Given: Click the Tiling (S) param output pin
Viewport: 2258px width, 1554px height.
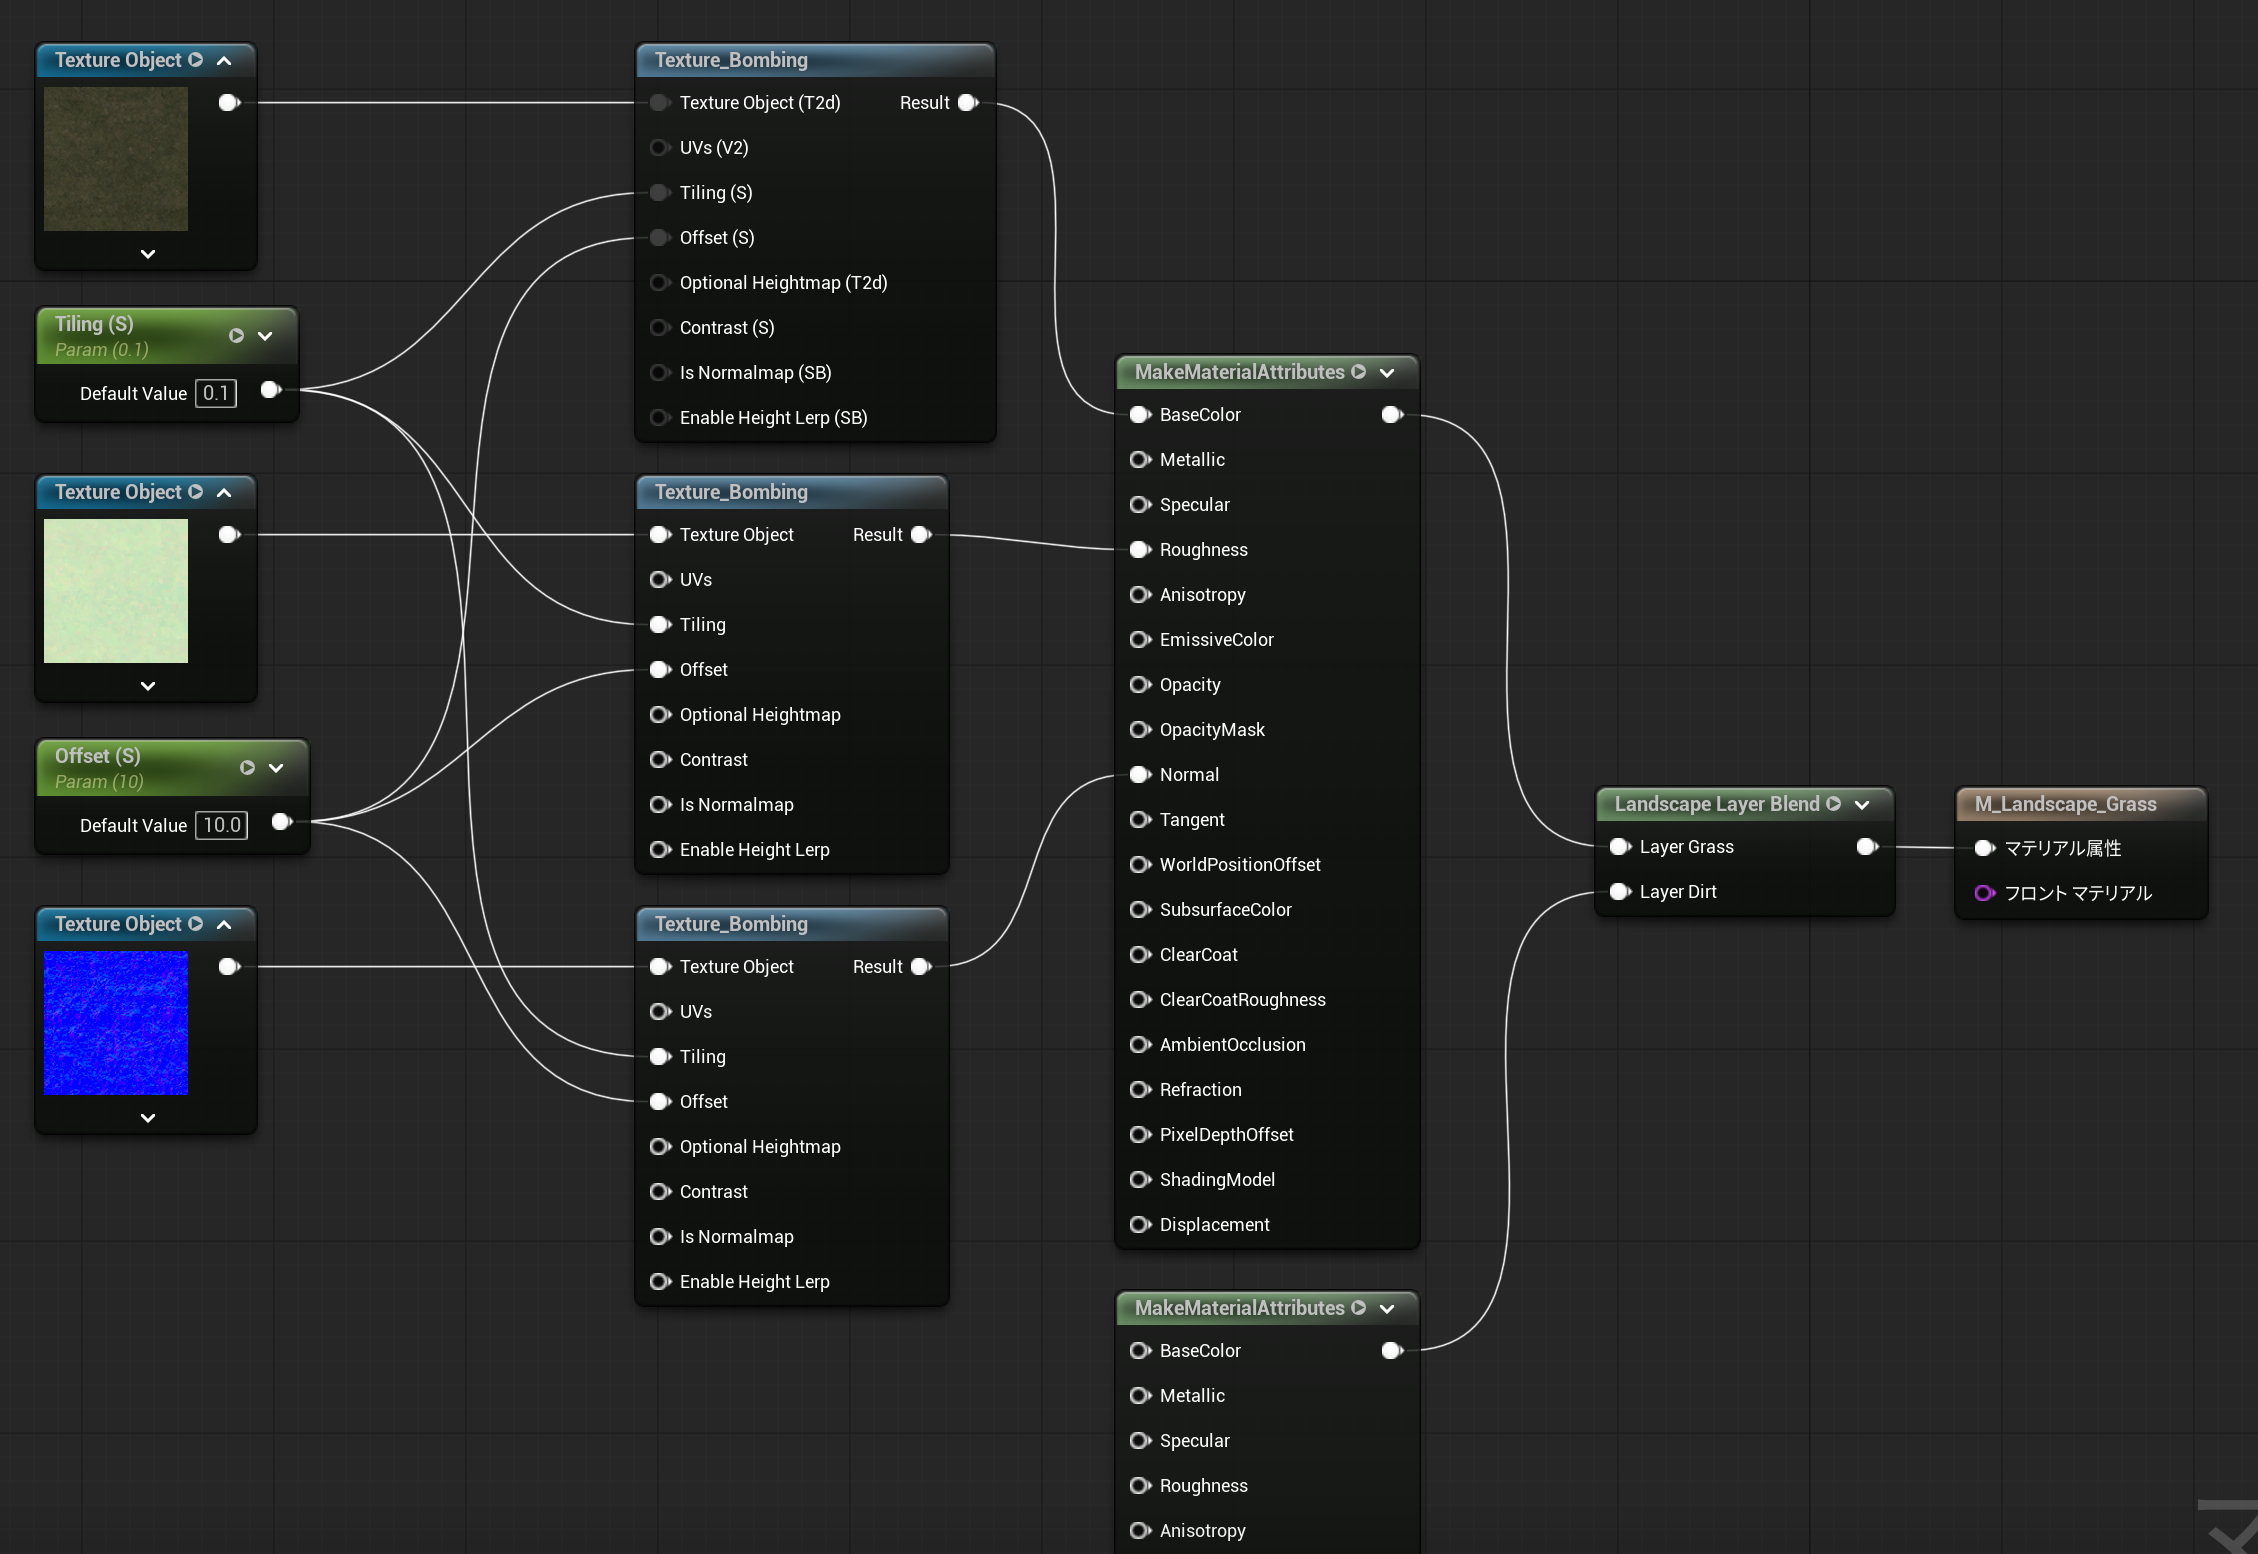Looking at the screenshot, I should (x=271, y=390).
